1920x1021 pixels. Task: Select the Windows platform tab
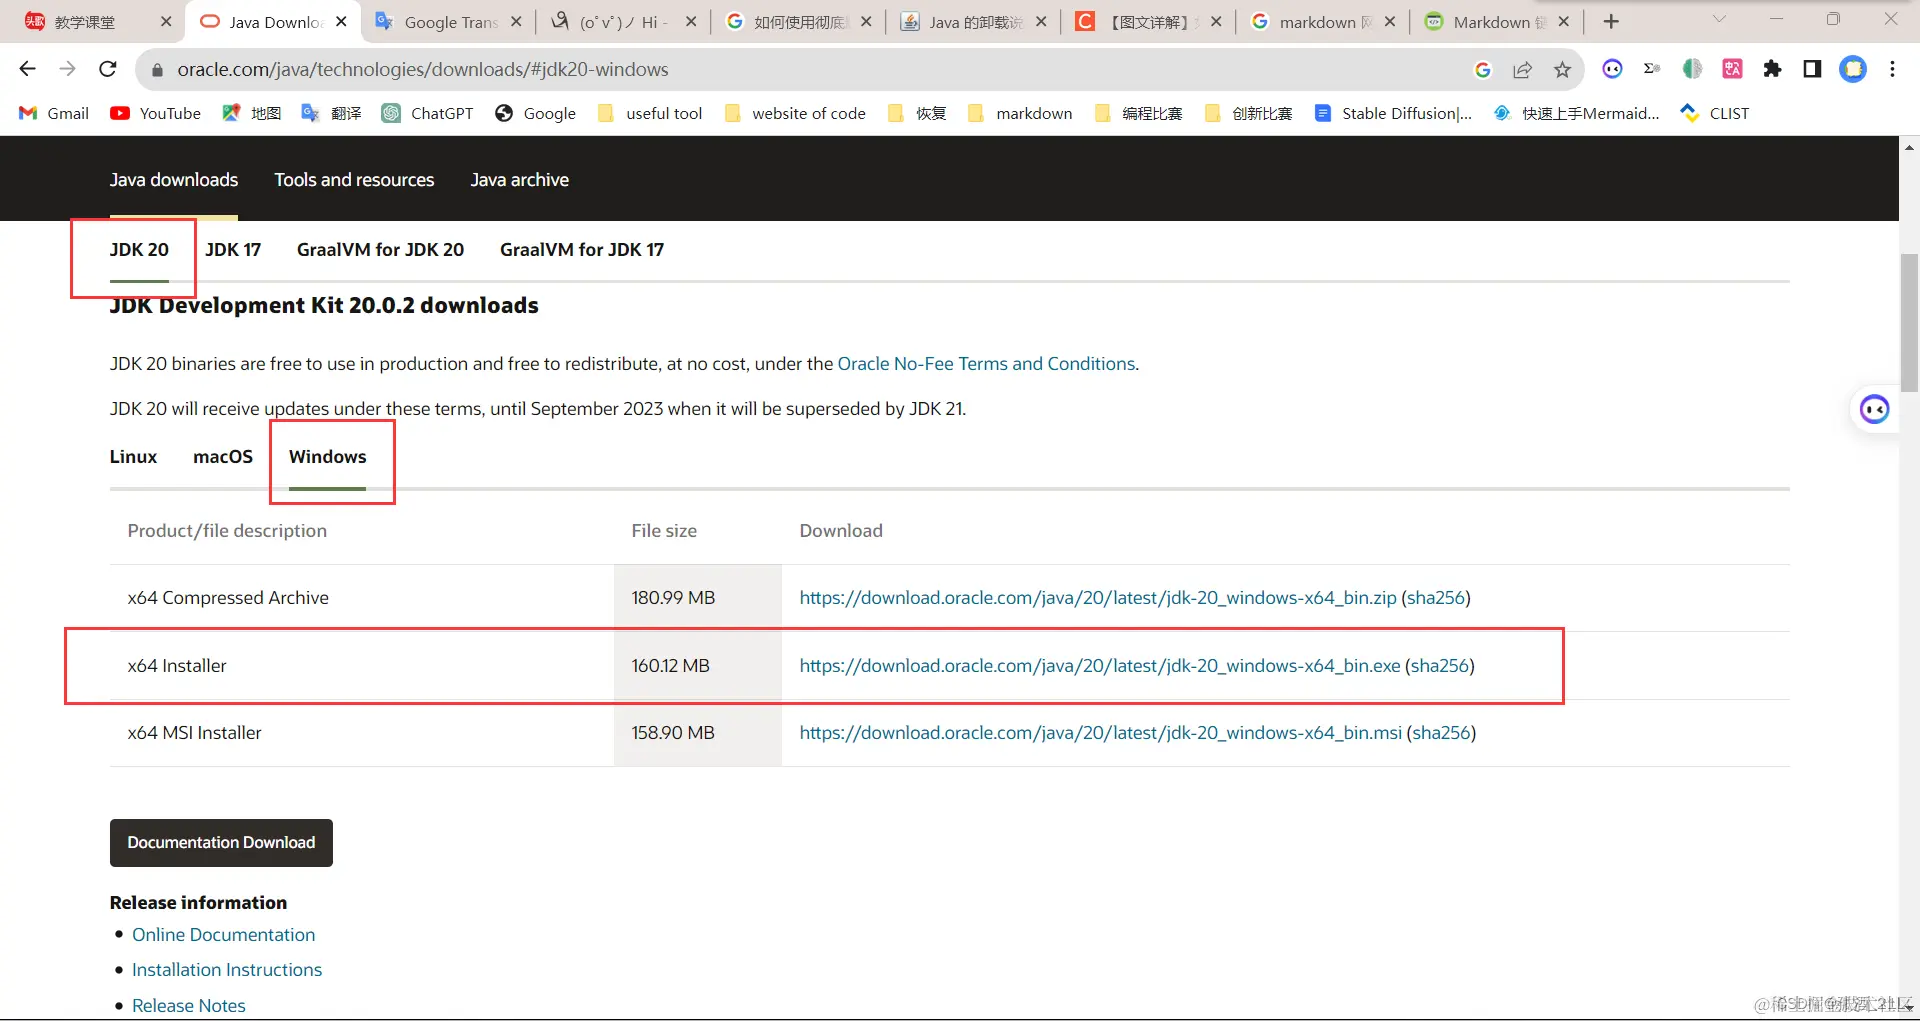pyautogui.click(x=328, y=457)
